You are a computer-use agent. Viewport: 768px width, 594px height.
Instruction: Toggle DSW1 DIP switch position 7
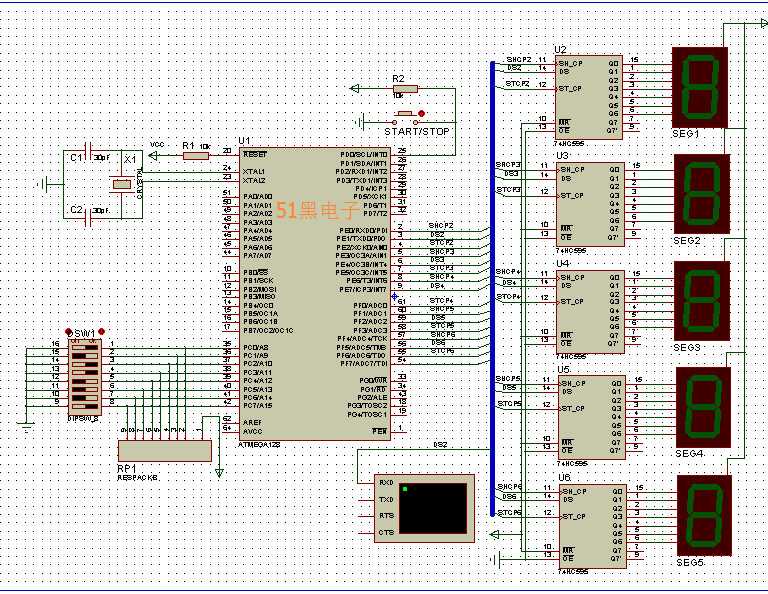(x=85, y=398)
